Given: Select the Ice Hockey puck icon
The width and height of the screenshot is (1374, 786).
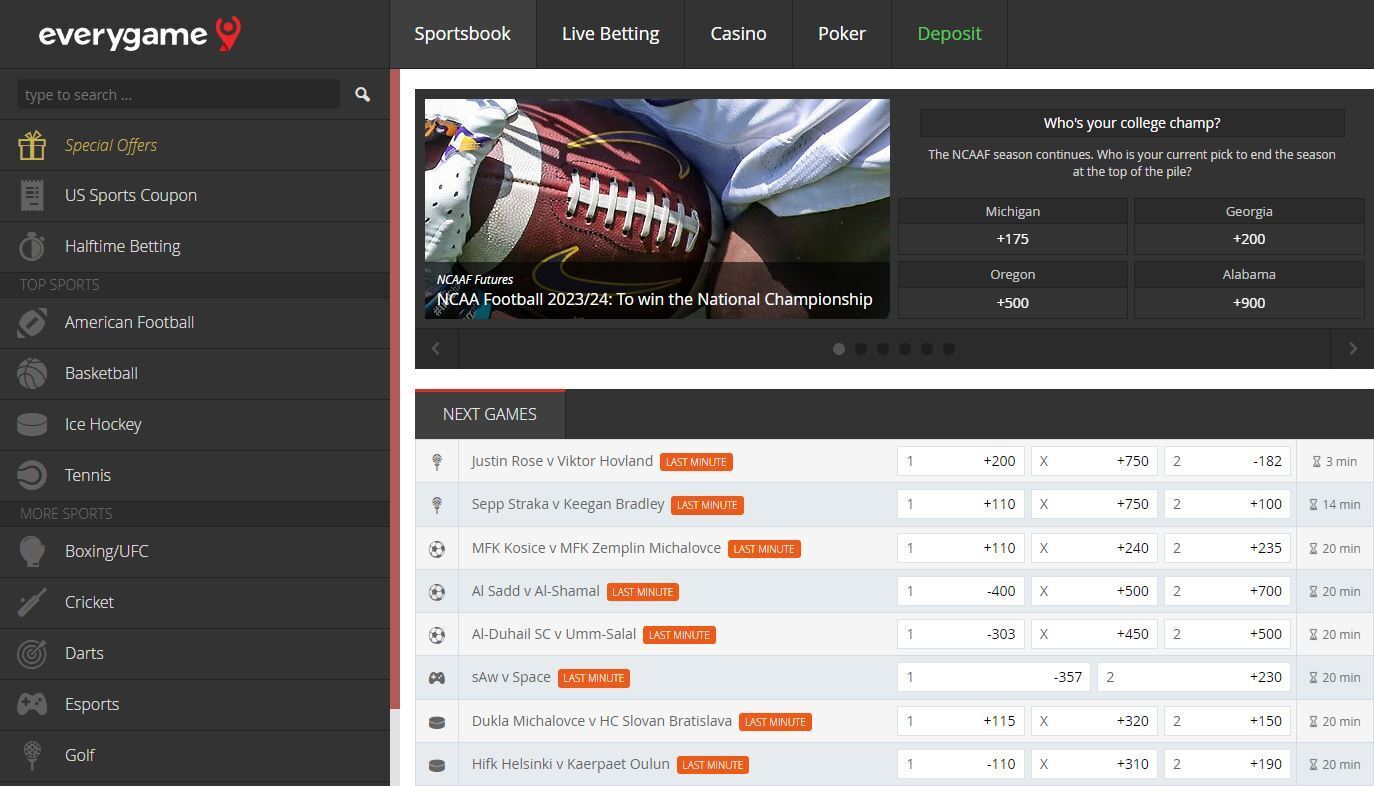Looking at the screenshot, I should pos(31,424).
